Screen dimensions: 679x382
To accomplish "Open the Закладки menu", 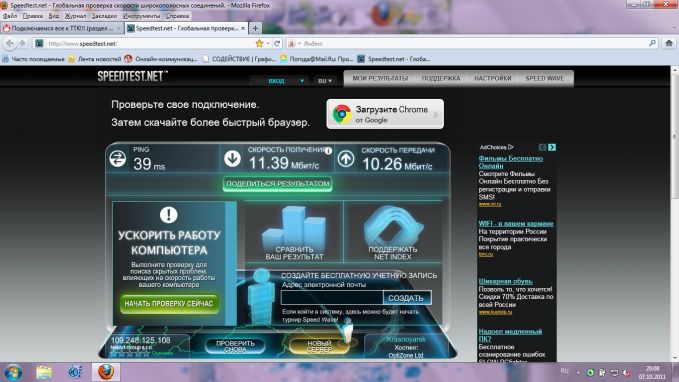I will click(x=104, y=16).
